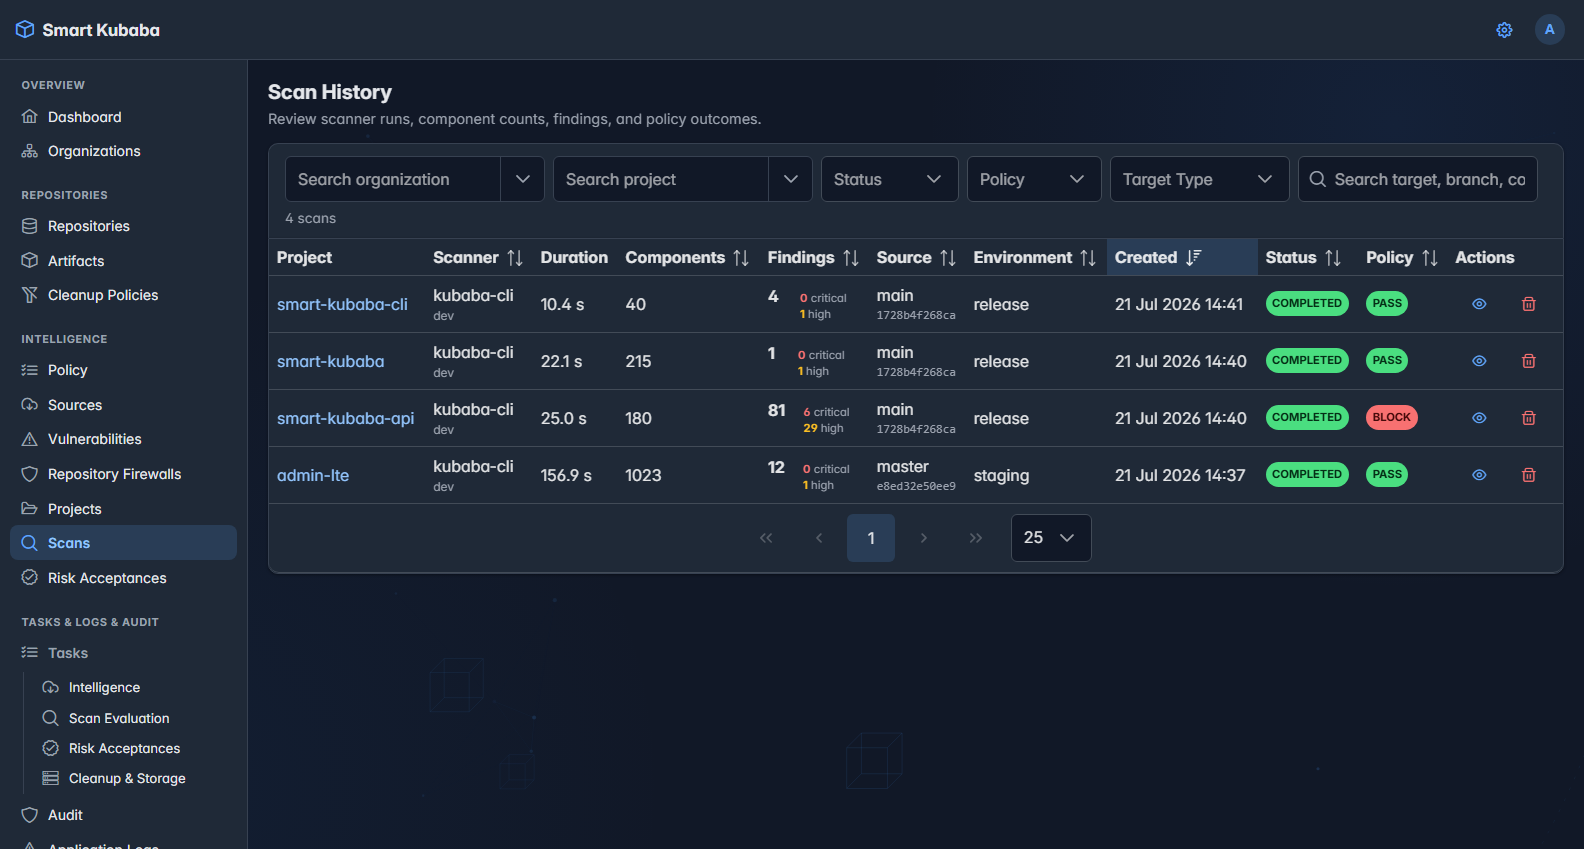Open Scan Evaluation tasks sub-item
The image size is (1584, 849).
pyautogui.click(x=134, y=718)
